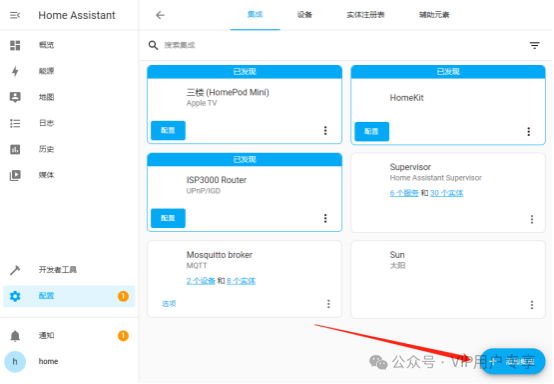Viewport: 554px width, 384px height.
Task: Open ISP3000 Router card three-dot menu
Action: tap(325, 218)
